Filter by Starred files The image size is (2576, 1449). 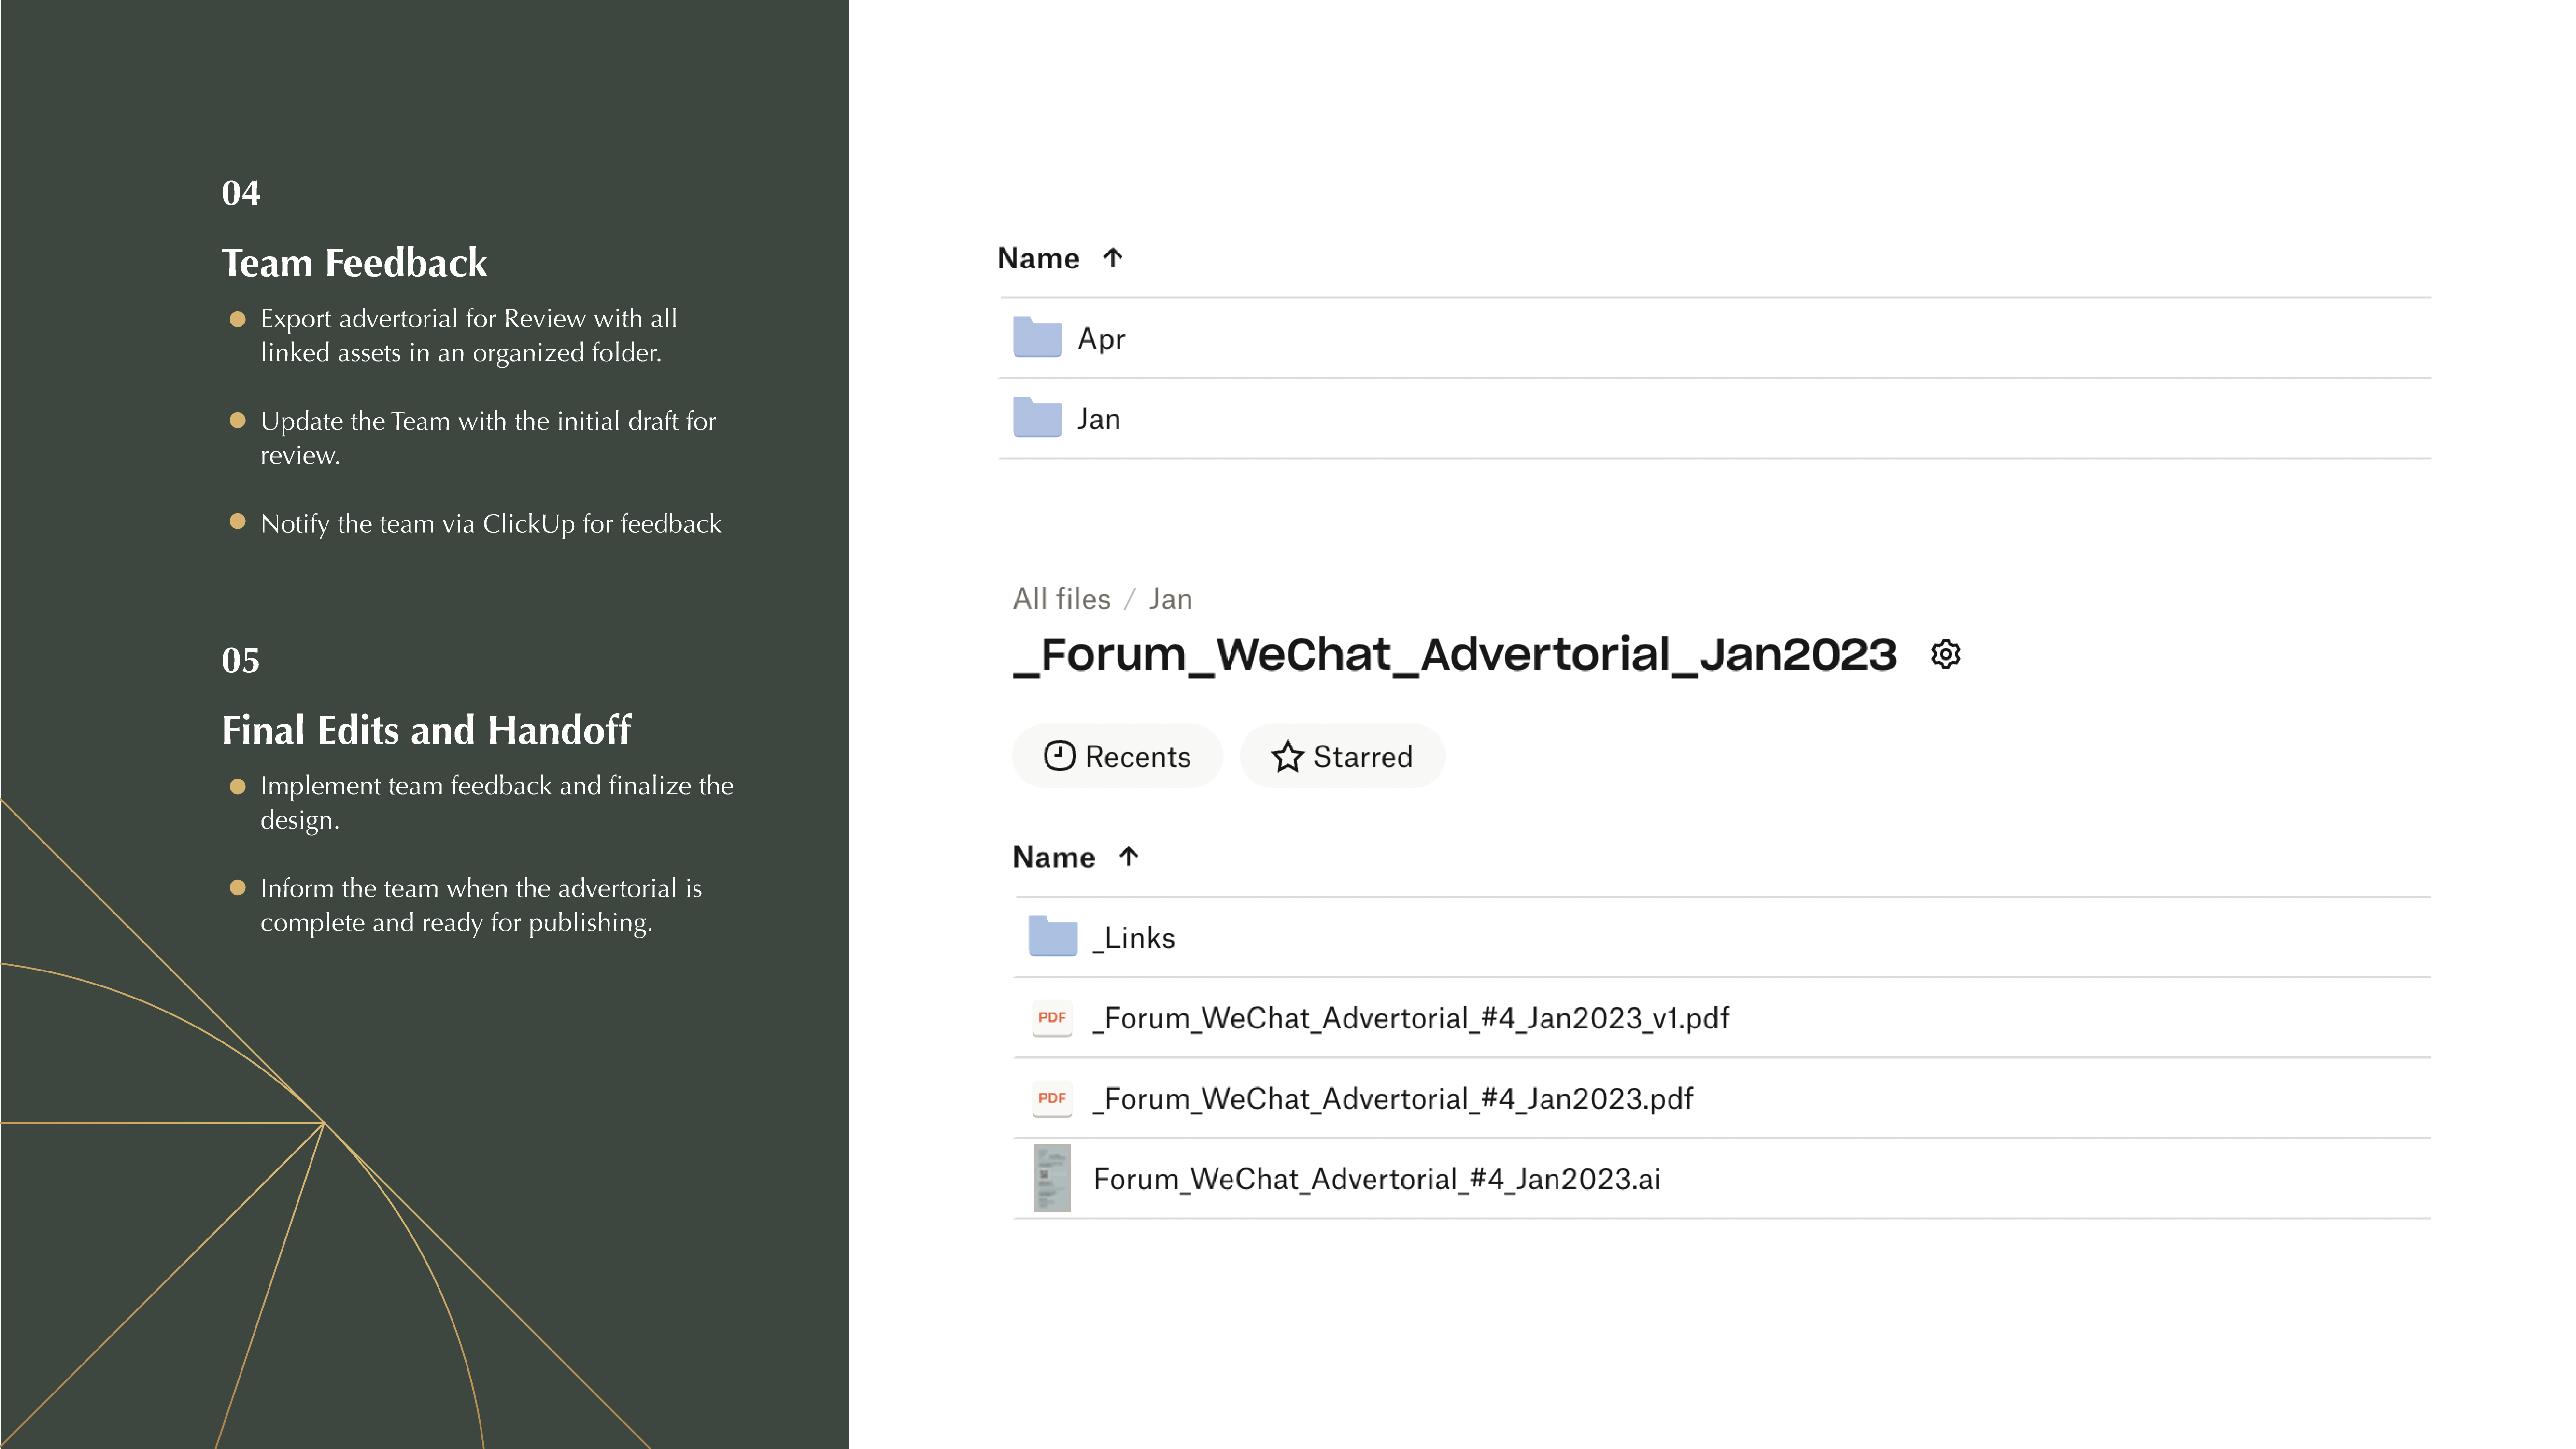(1342, 756)
